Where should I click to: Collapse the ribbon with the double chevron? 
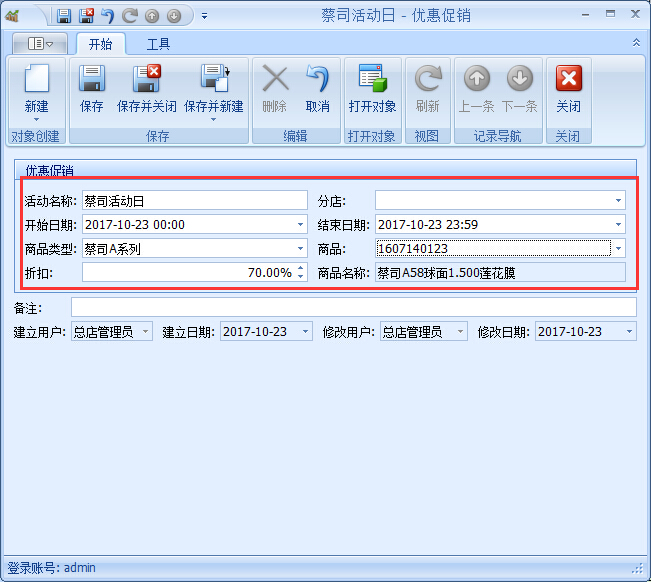tap(636, 43)
